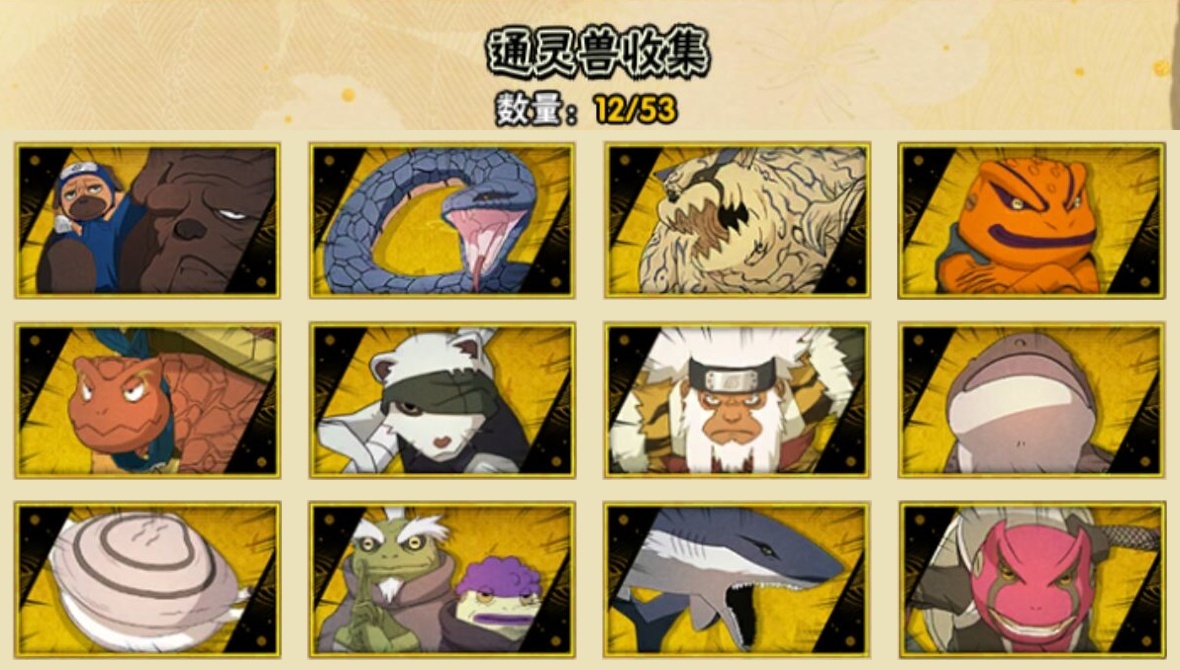Click the 12/53 collection count

coord(636,111)
